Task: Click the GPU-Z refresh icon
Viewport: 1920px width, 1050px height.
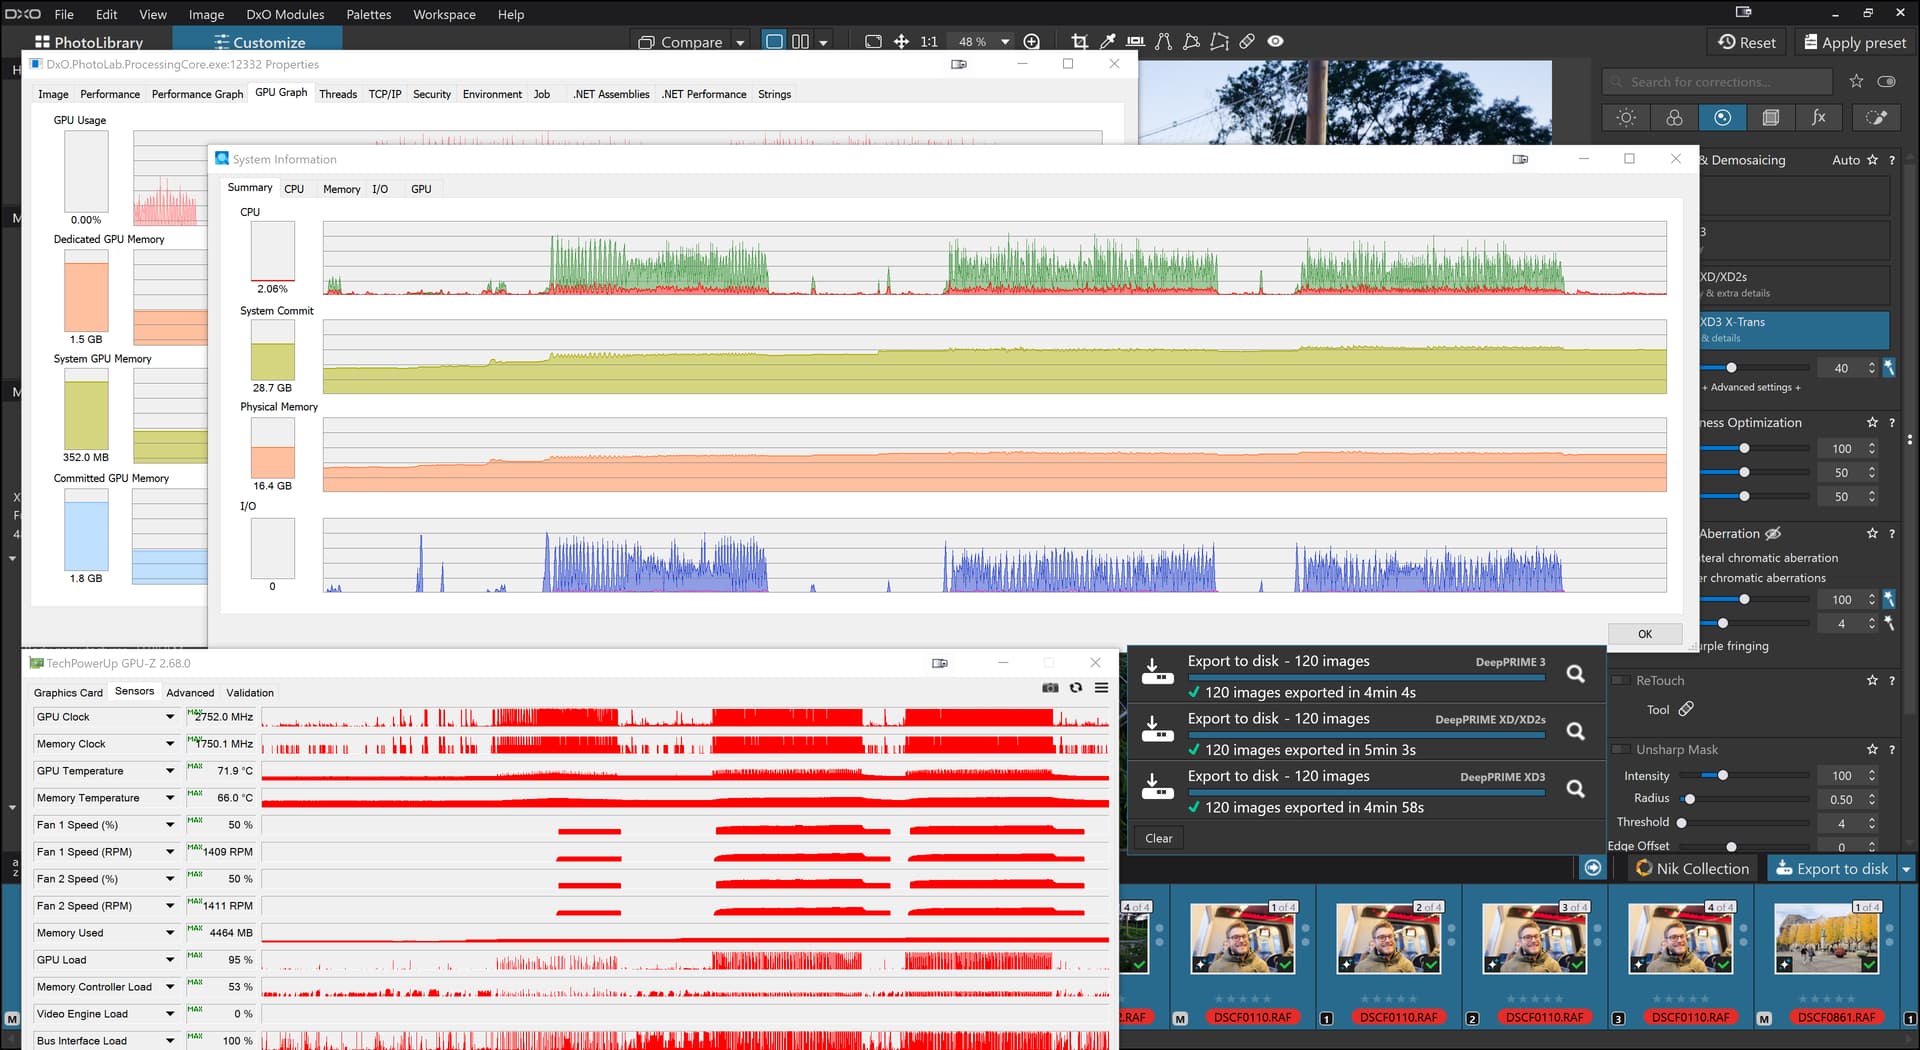Action: [1076, 688]
